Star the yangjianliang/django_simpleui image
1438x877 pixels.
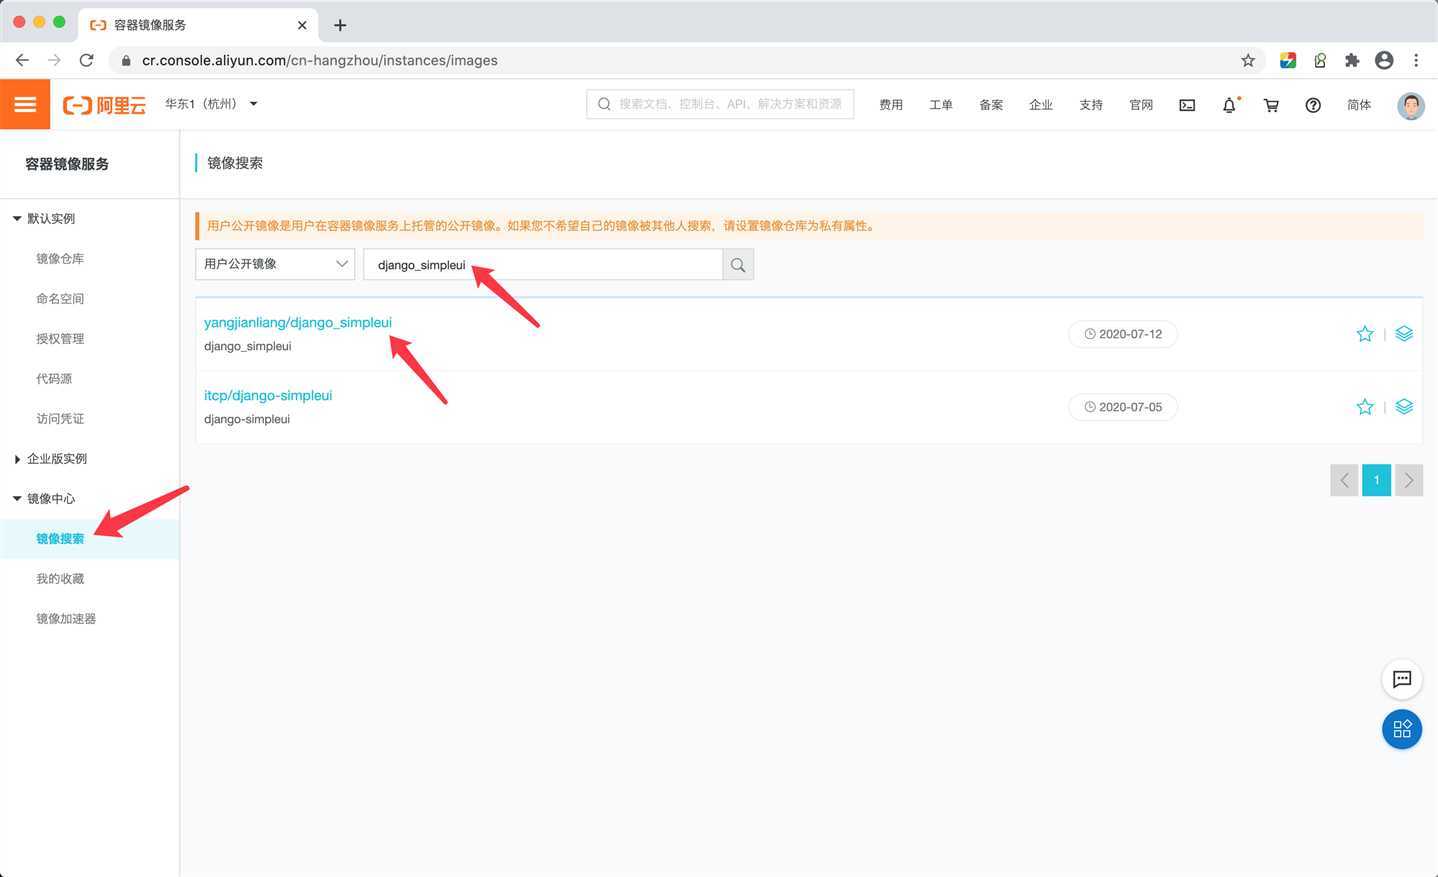pyautogui.click(x=1365, y=334)
